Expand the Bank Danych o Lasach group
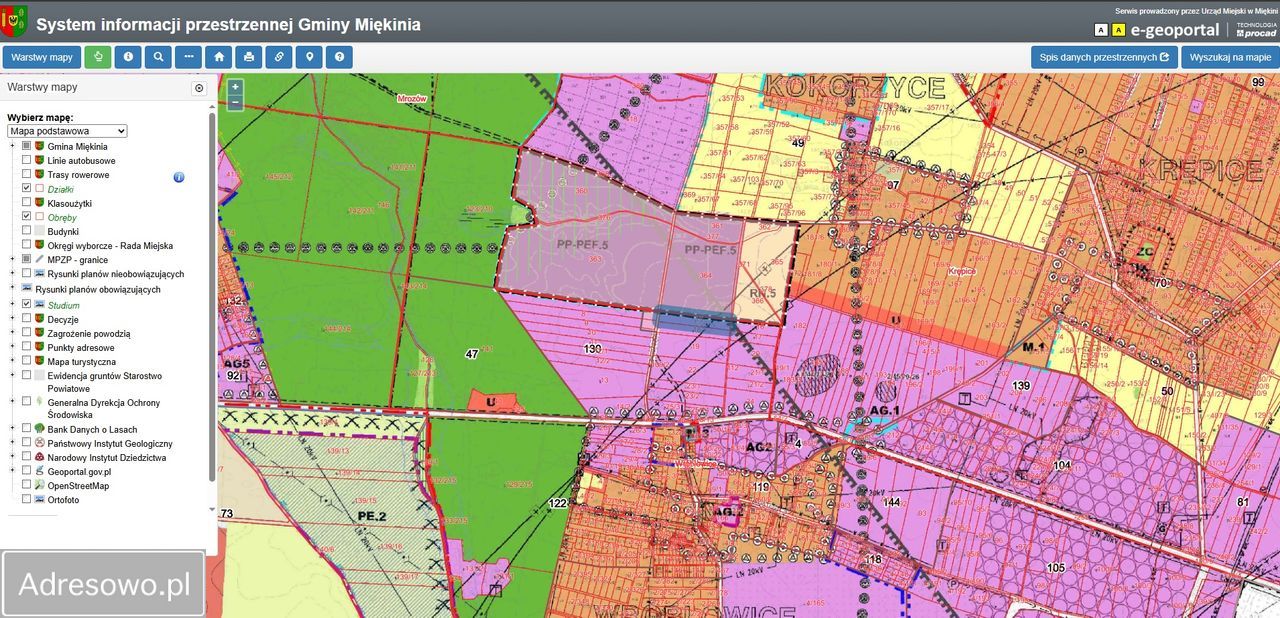Image resolution: width=1280 pixels, height=618 pixels. click(12, 429)
